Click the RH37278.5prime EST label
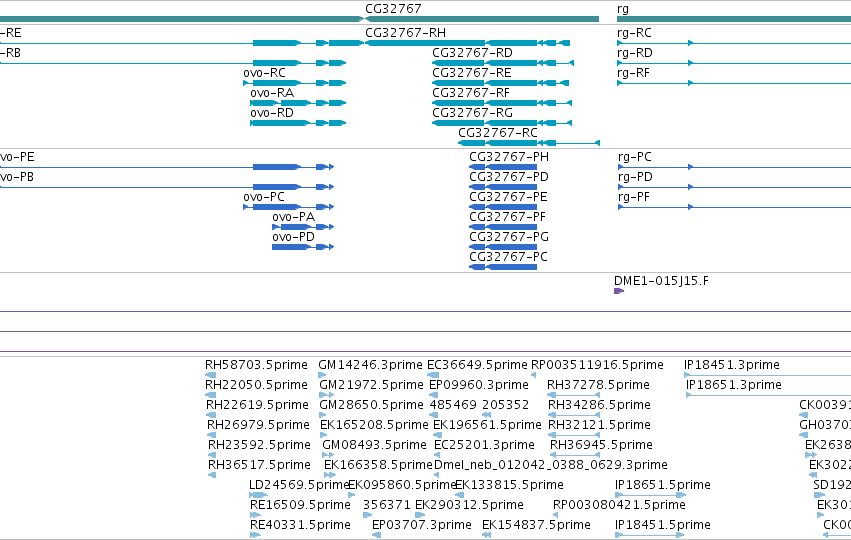 598,385
